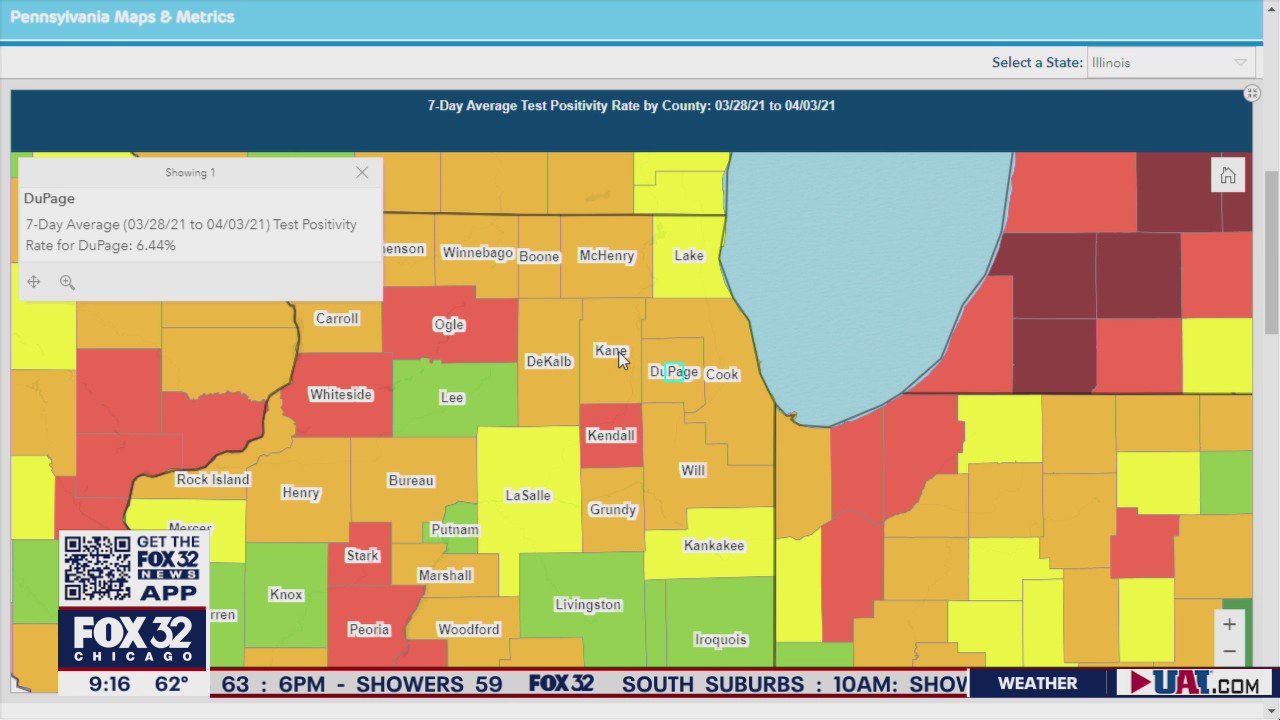Image resolution: width=1280 pixels, height=720 pixels.
Task: Click the Pennsylvania Maps & Metrics header
Action: point(122,17)
